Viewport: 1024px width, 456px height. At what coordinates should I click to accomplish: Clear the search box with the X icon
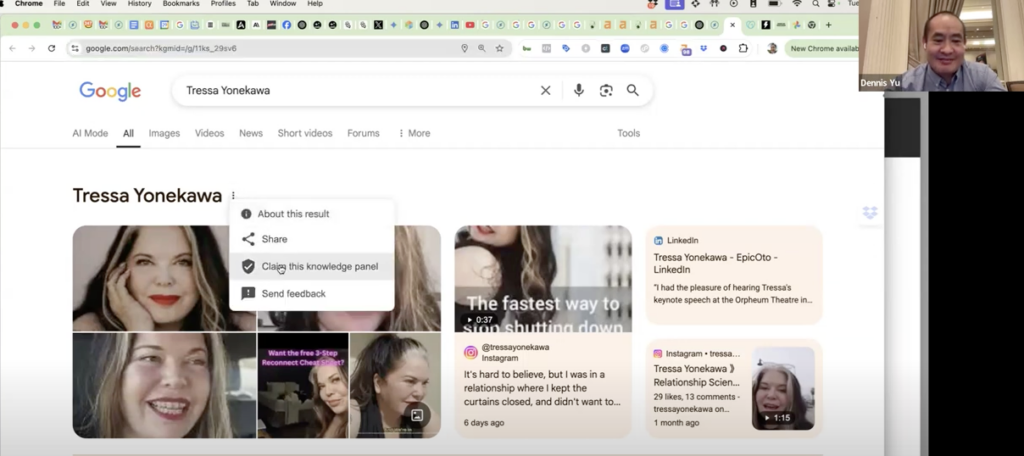tap(545, 91)
